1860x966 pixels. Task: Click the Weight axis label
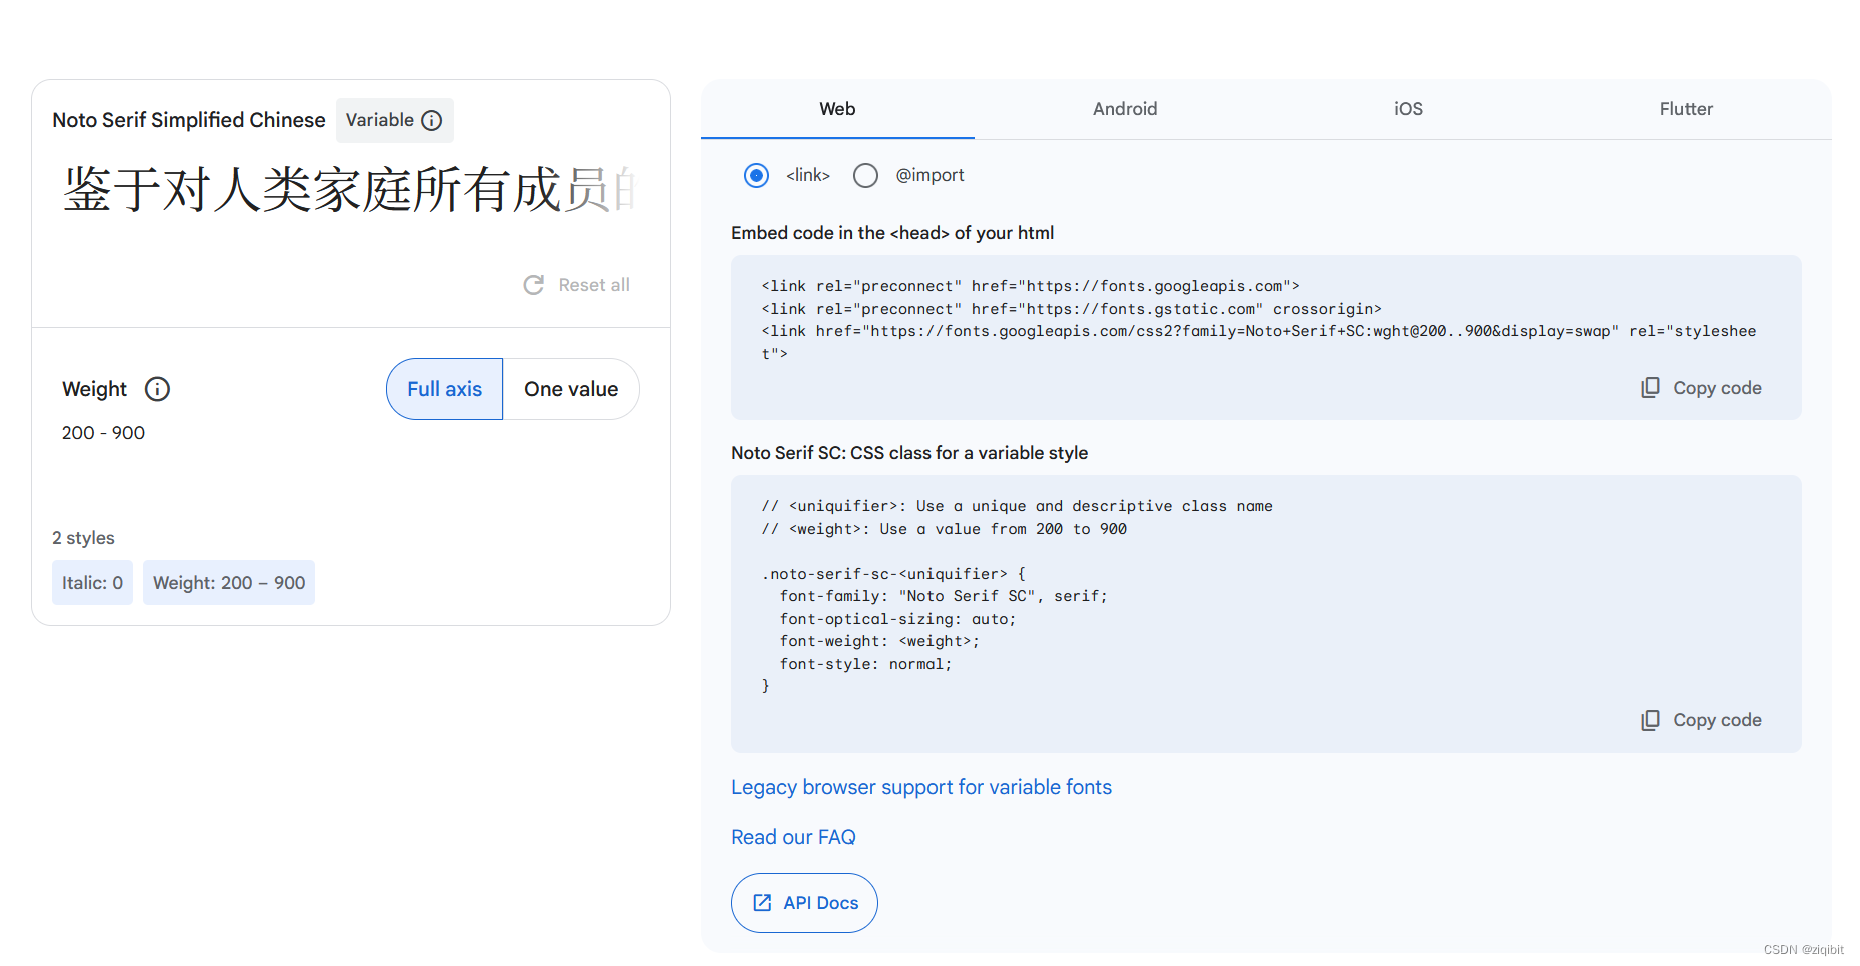coord(94,389)
